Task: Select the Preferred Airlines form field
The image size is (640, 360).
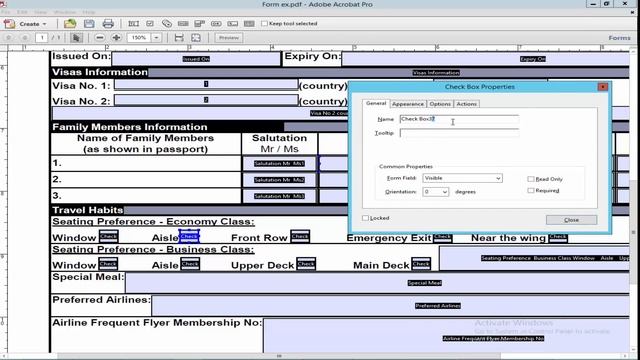Action: pyautogui.click(x=391, y=306)
